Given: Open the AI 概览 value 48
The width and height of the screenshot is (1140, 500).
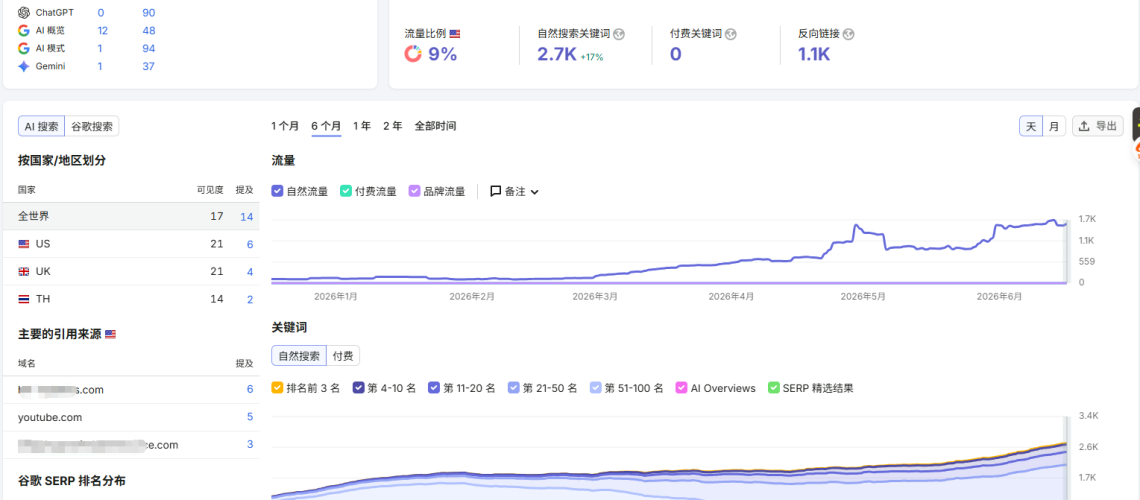Looking at the screenshot, I should (x=149, y=31).
